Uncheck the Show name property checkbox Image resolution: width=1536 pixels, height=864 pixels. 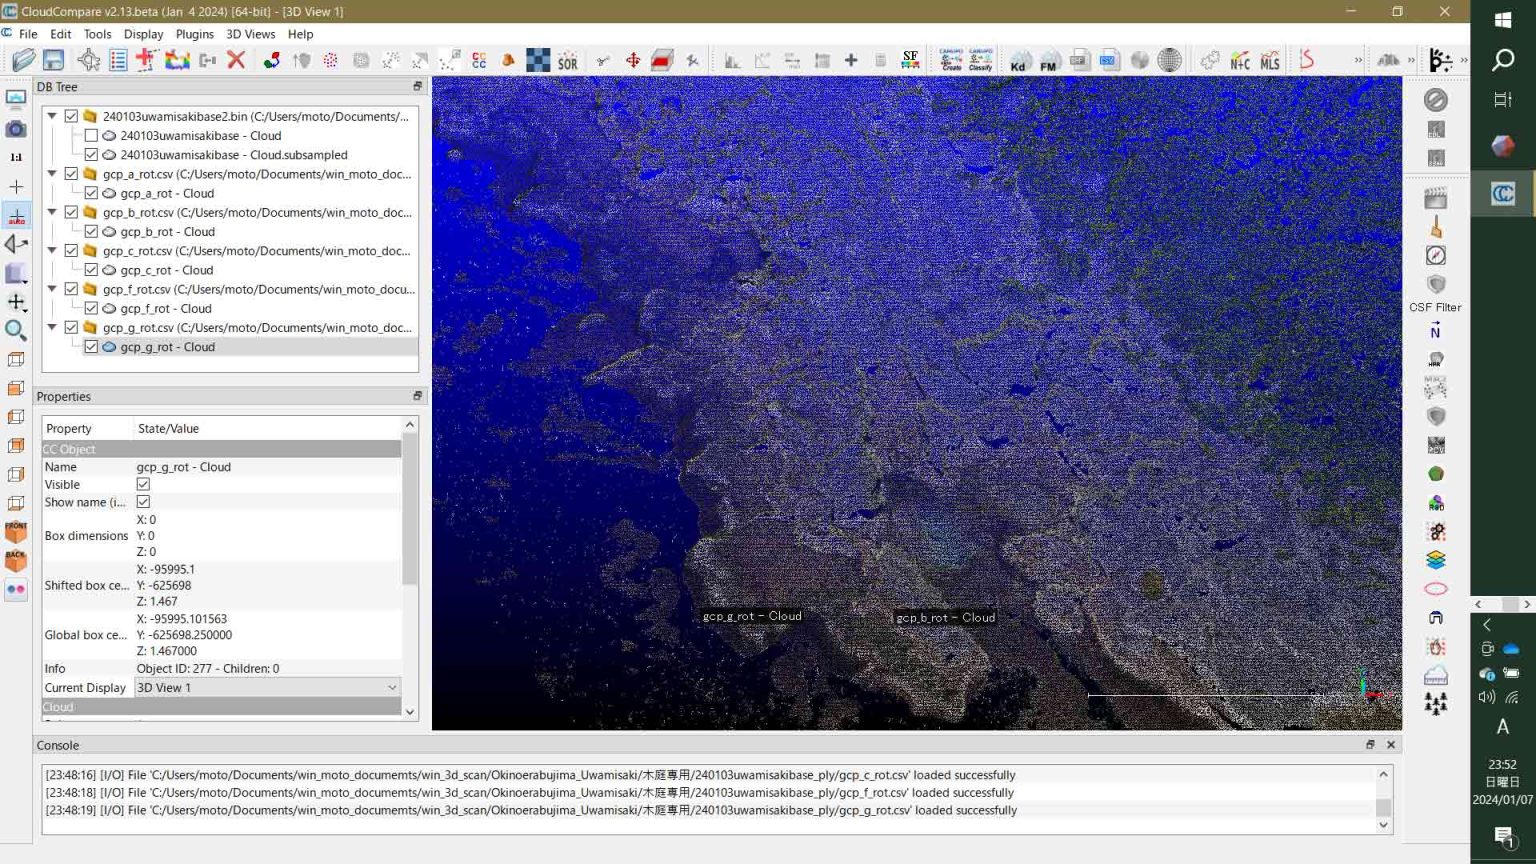pyautogui.click(x=143, y=502)
